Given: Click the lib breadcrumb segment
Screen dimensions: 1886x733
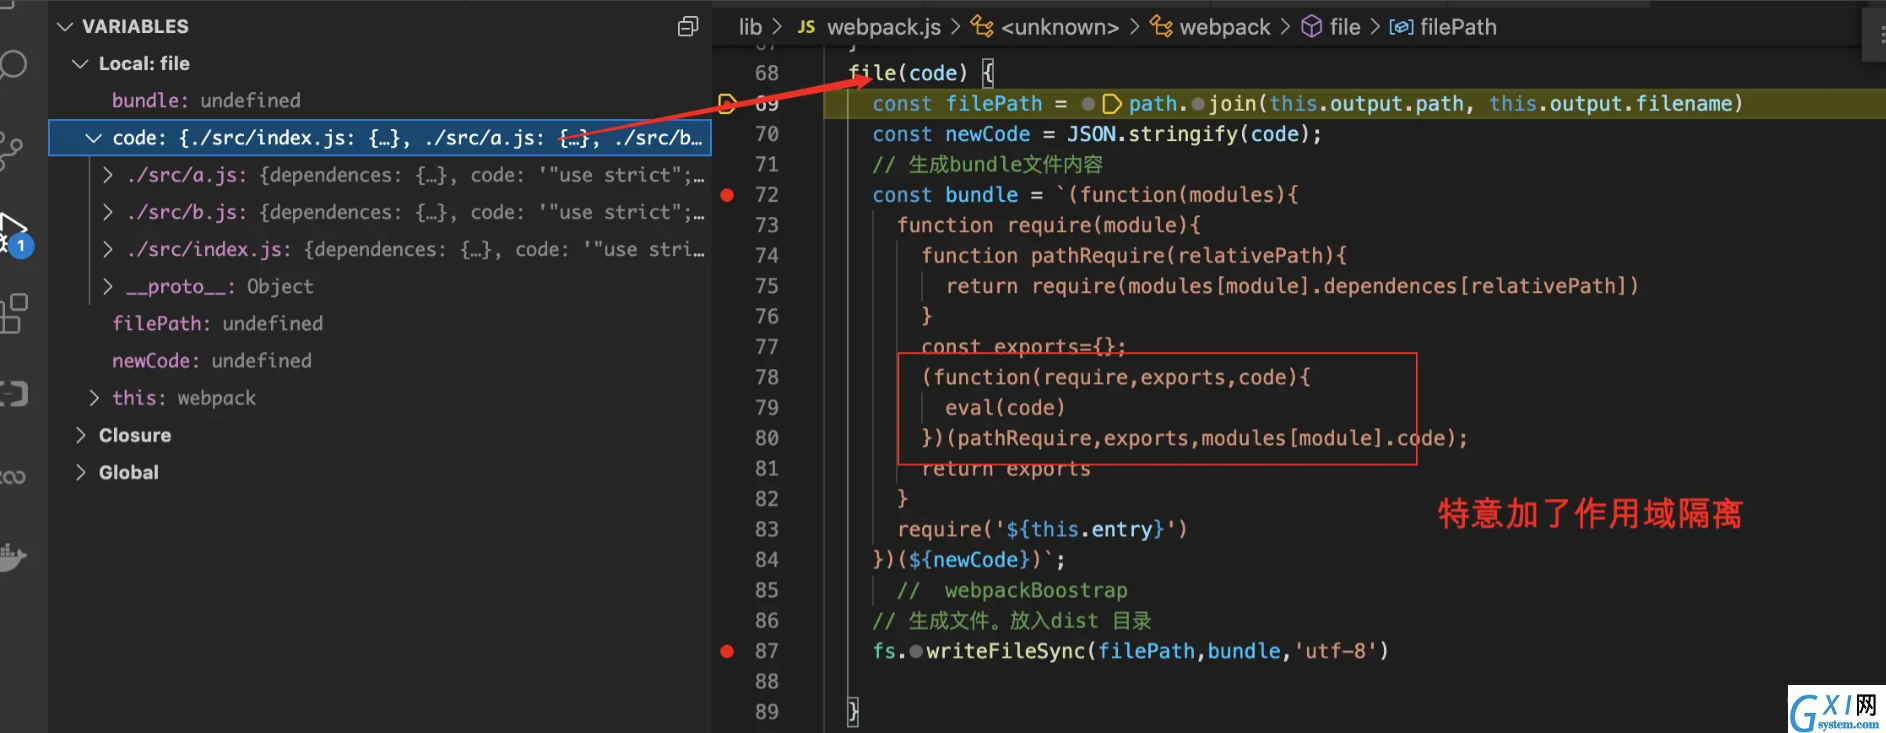Looking at the screenshot, I should [x=750, y=27].
